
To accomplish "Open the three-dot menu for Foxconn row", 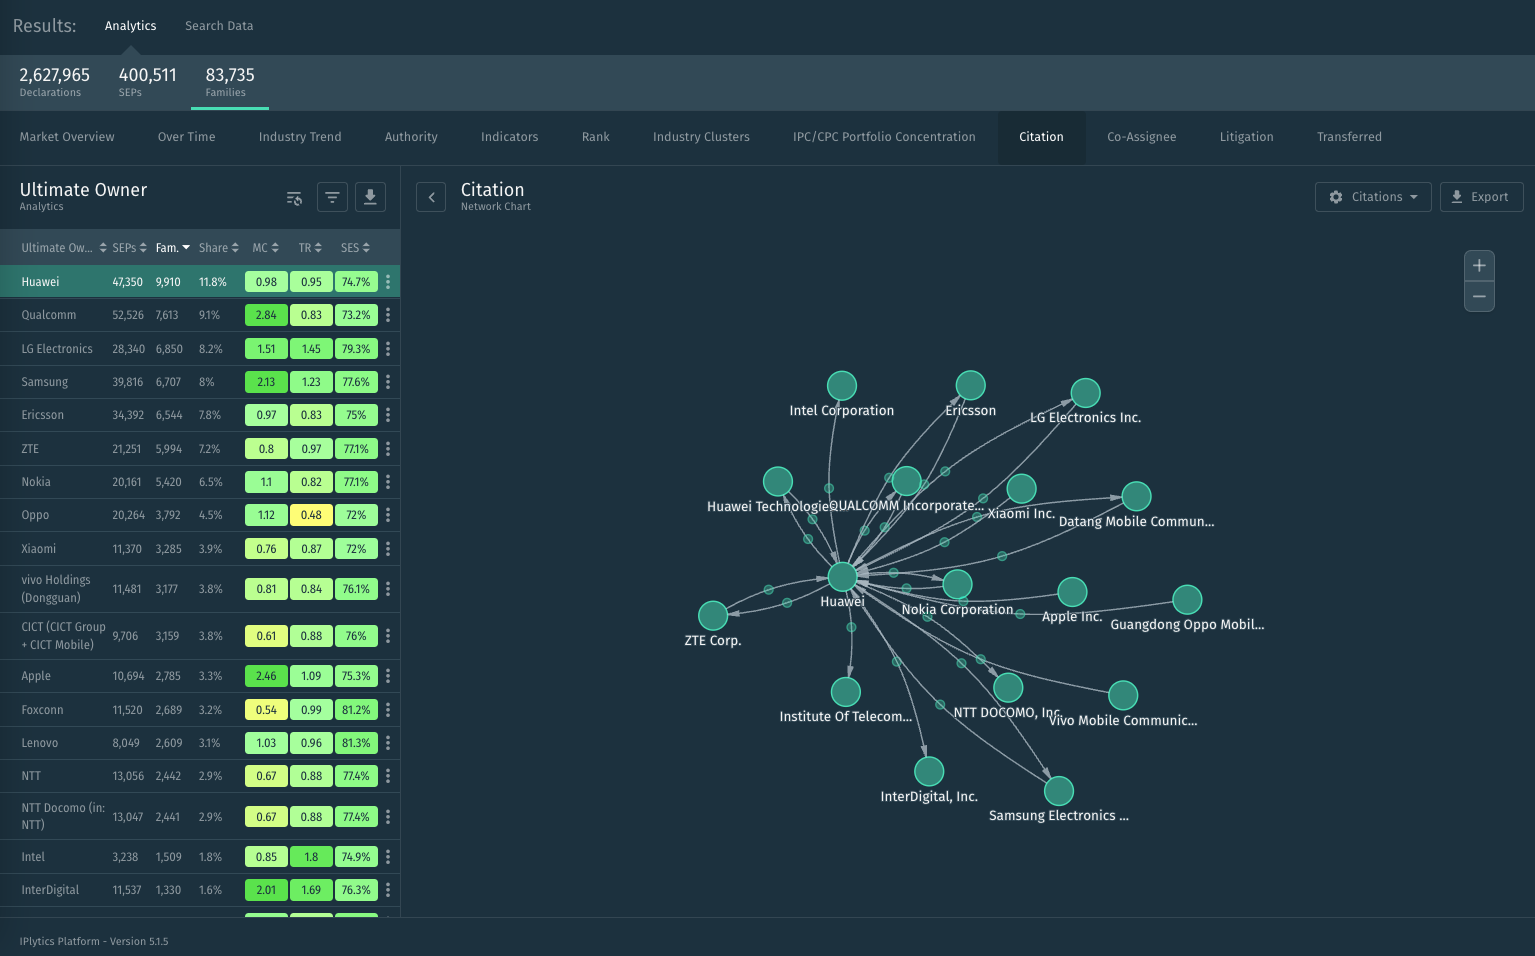I will 388,710.
